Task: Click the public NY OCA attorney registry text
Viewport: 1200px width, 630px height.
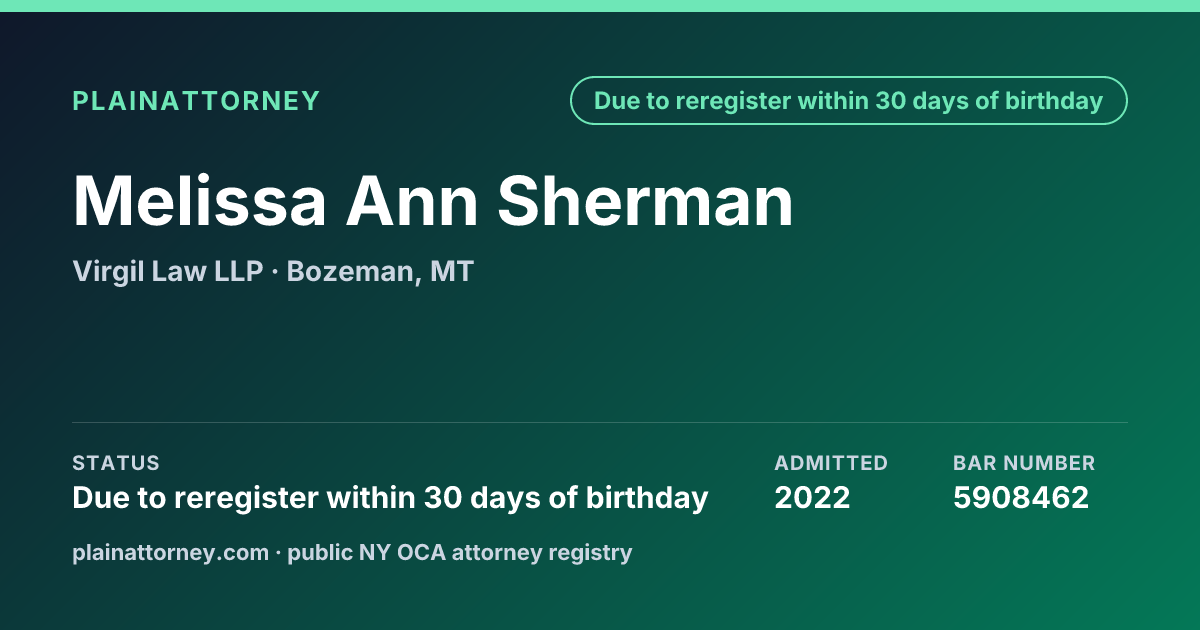Action: pos(460,553)
